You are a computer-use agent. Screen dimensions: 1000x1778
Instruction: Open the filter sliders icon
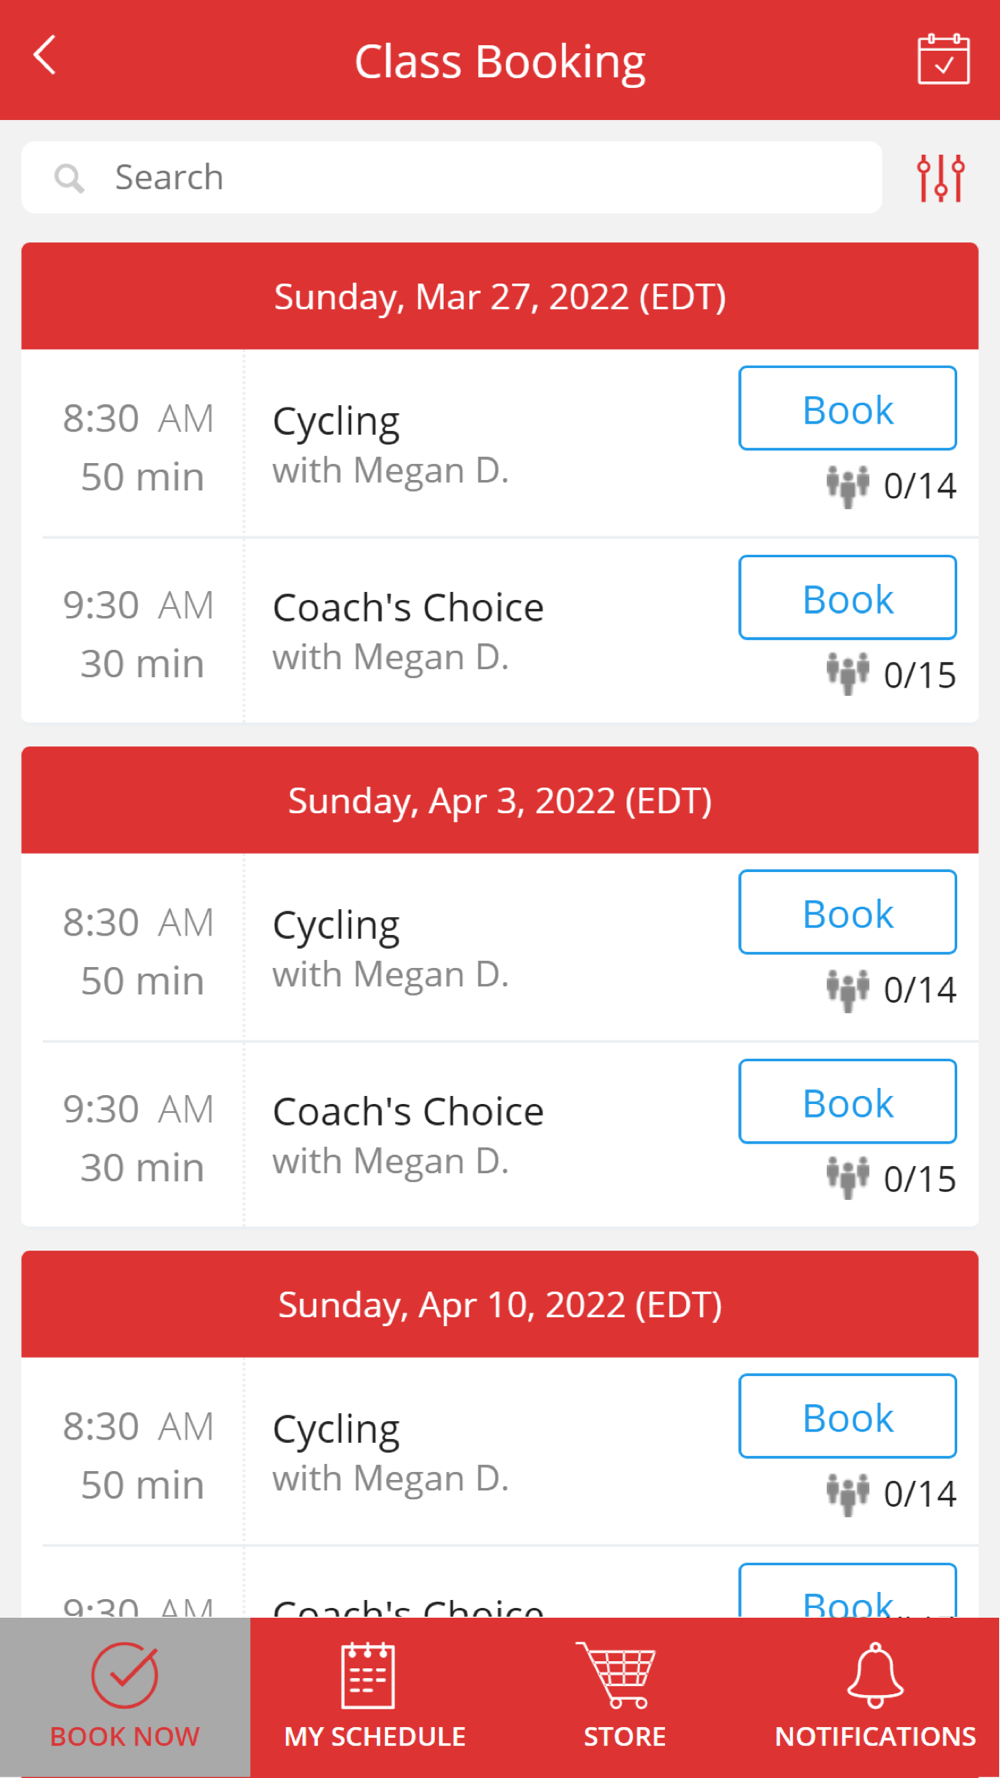point(940,178)
